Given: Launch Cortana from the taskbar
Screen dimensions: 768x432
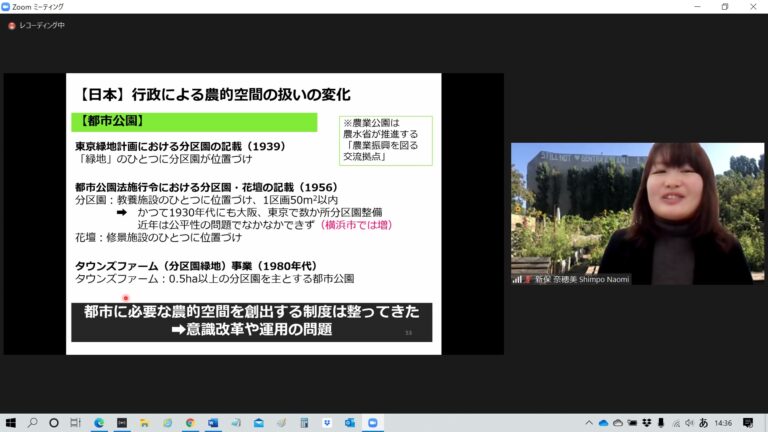Looking at the screenshot, I should (54, 423).
